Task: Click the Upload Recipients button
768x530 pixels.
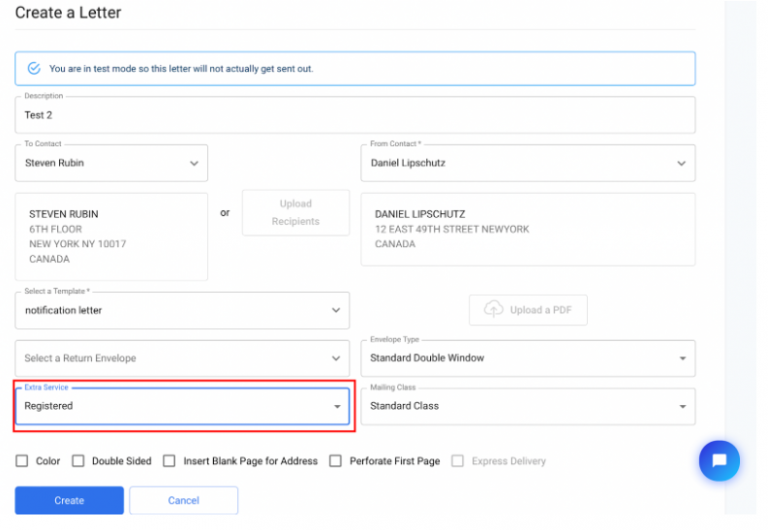Action: tap(295, 213)
